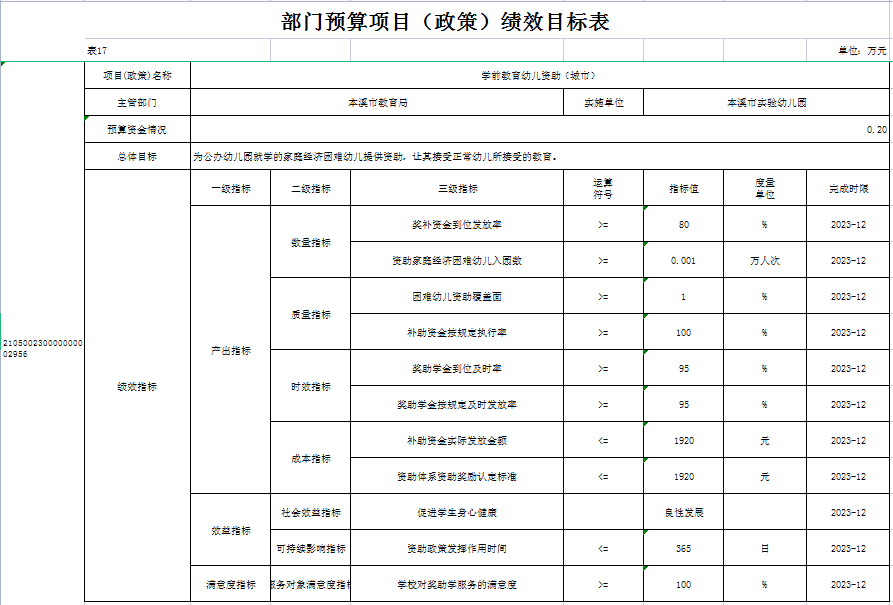This screenshot has height=605, width=893.
Task: Click the 二级指标 column header
Action: (x=310, y=188)
